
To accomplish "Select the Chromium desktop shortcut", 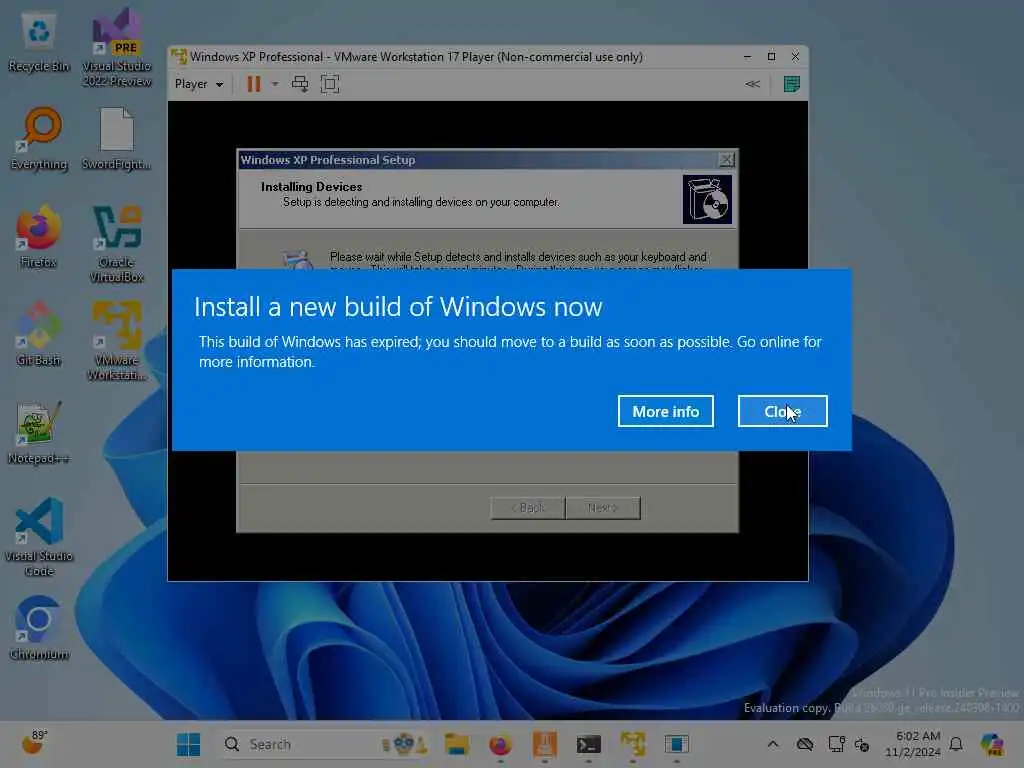I will (x=39, y=628).
